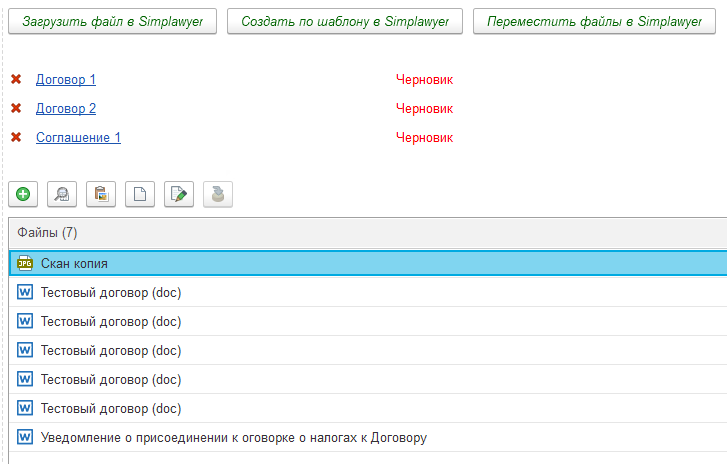
Task: Click red cross next to Соглашение 1
Action: coord(16,137)
